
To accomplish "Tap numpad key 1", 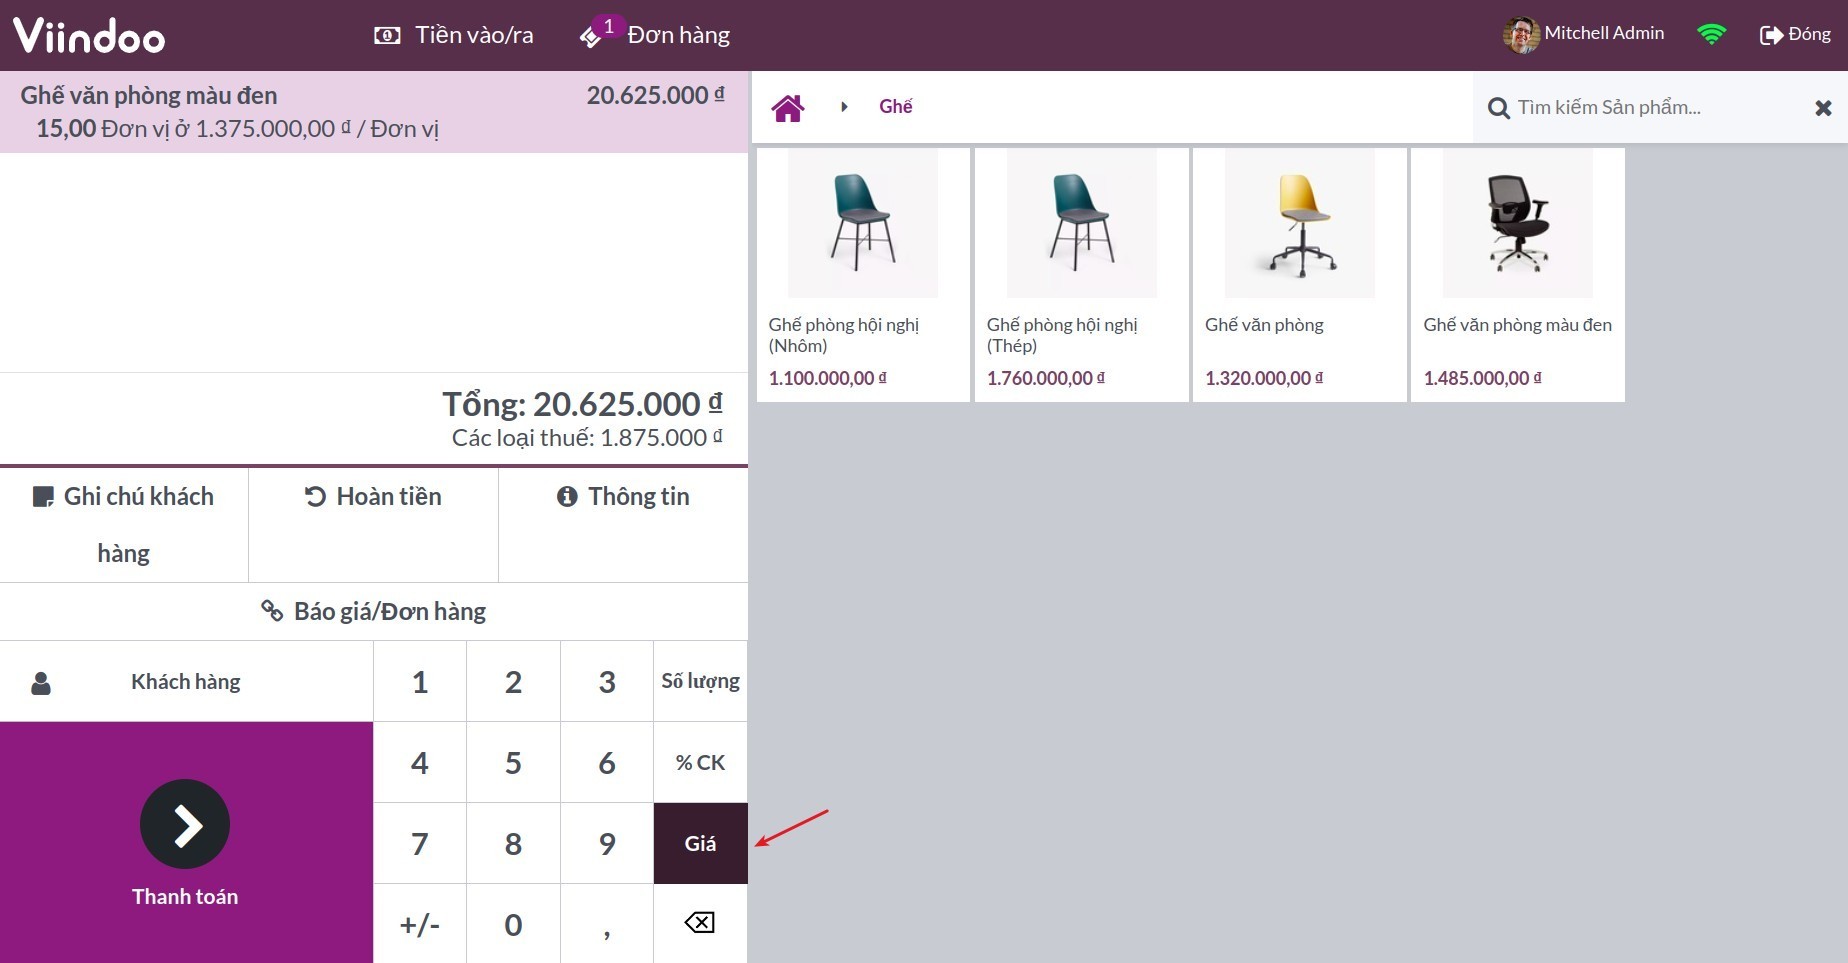I will (420, 682).
